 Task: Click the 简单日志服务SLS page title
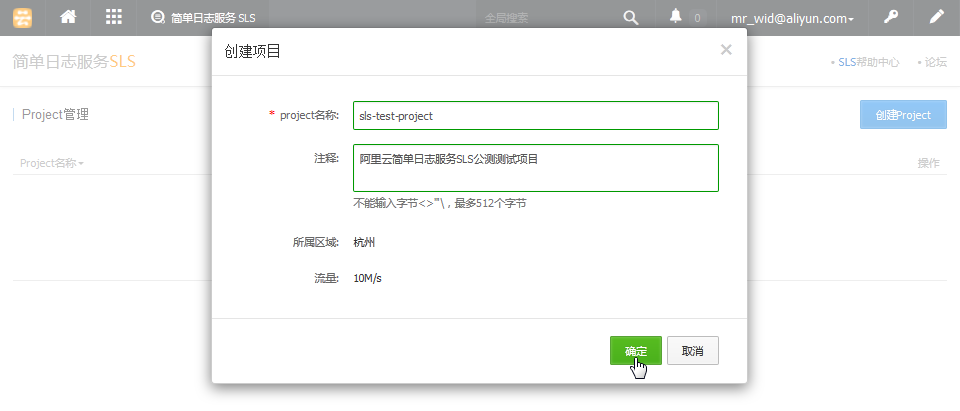click(x=74, y=61)
